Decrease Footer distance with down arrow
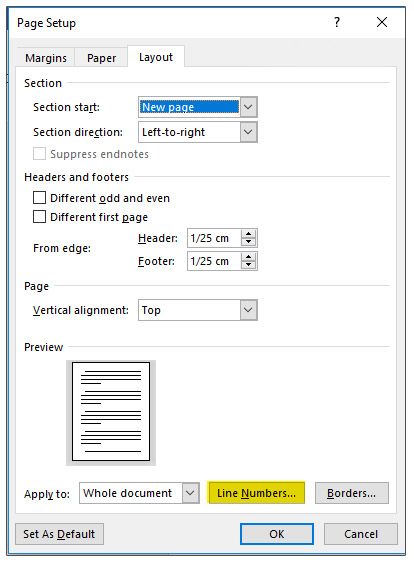 [248, 265]
